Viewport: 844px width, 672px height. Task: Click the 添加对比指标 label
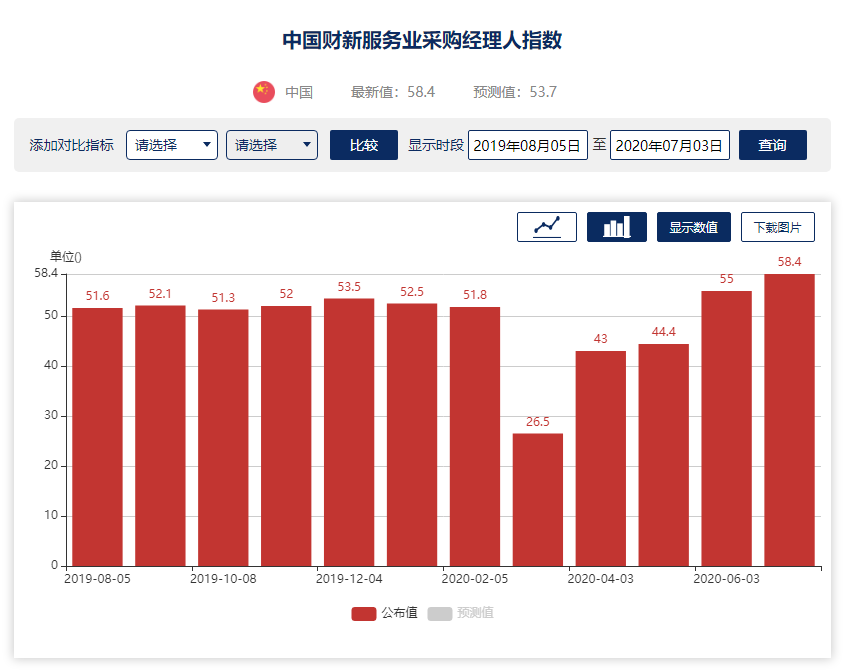click(72, 145)
